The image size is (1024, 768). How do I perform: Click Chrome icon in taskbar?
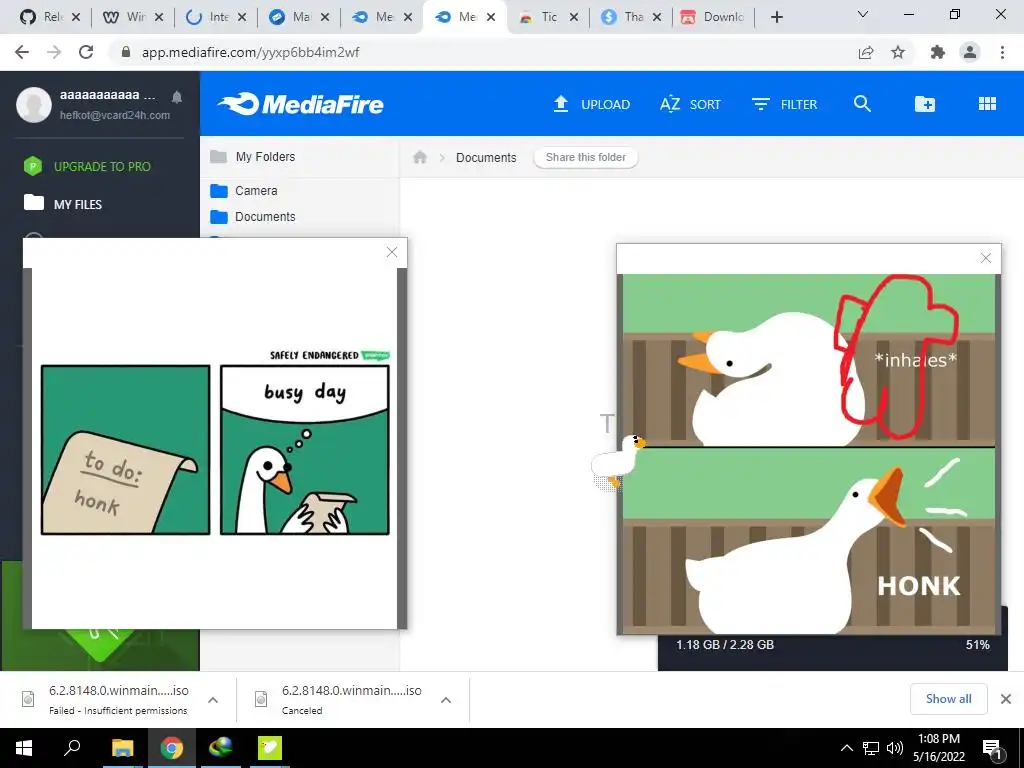coord(172,748)
